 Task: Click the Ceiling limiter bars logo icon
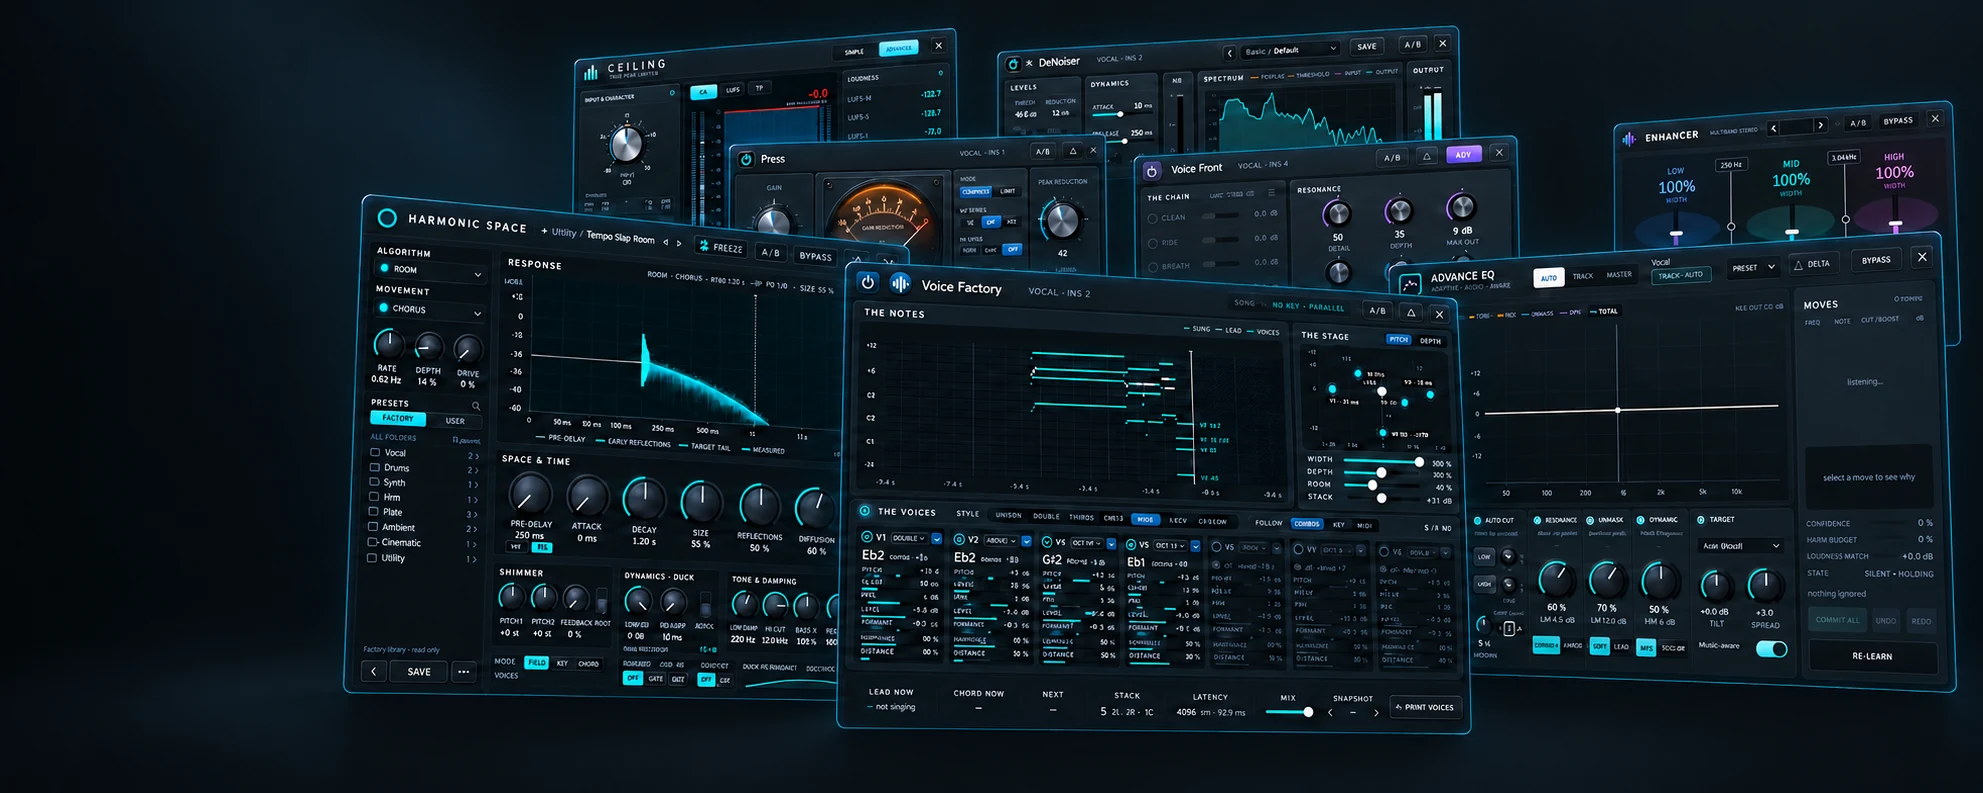(591, 72)
